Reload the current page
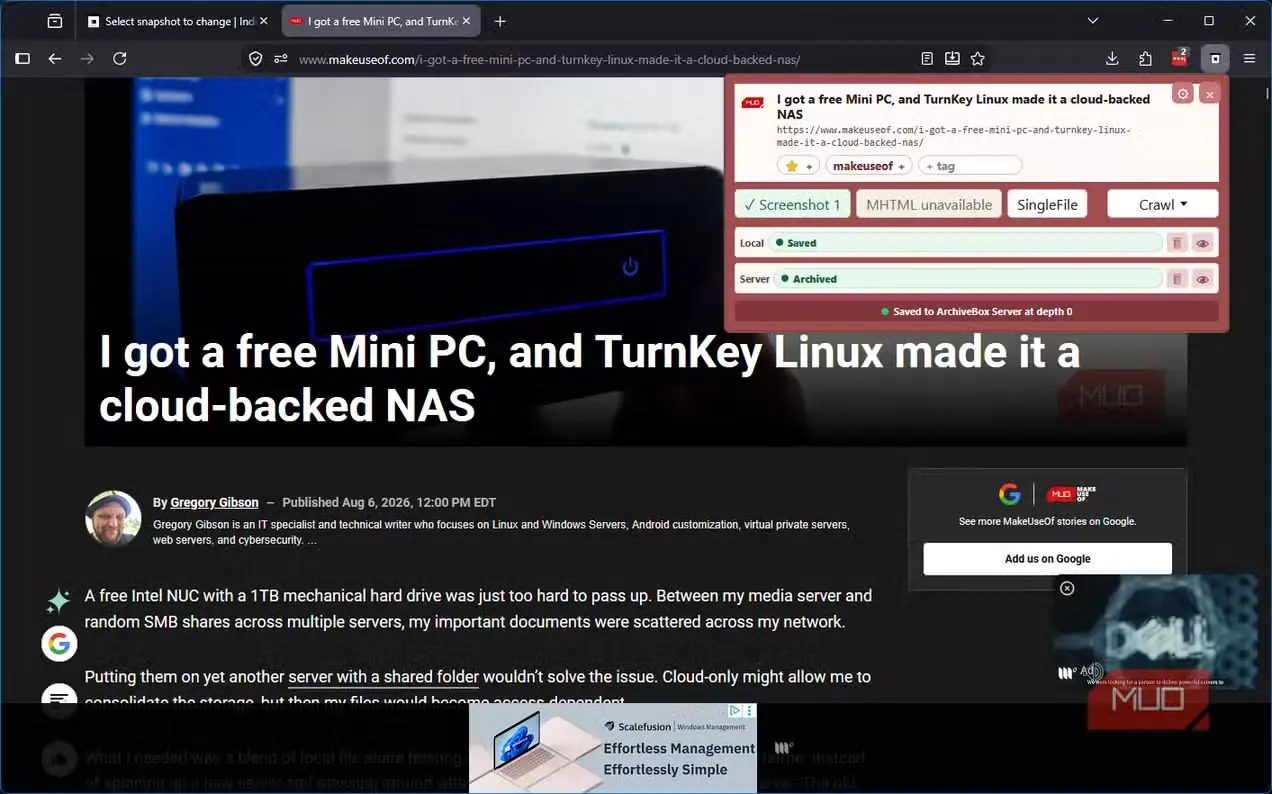 point(120,59)
